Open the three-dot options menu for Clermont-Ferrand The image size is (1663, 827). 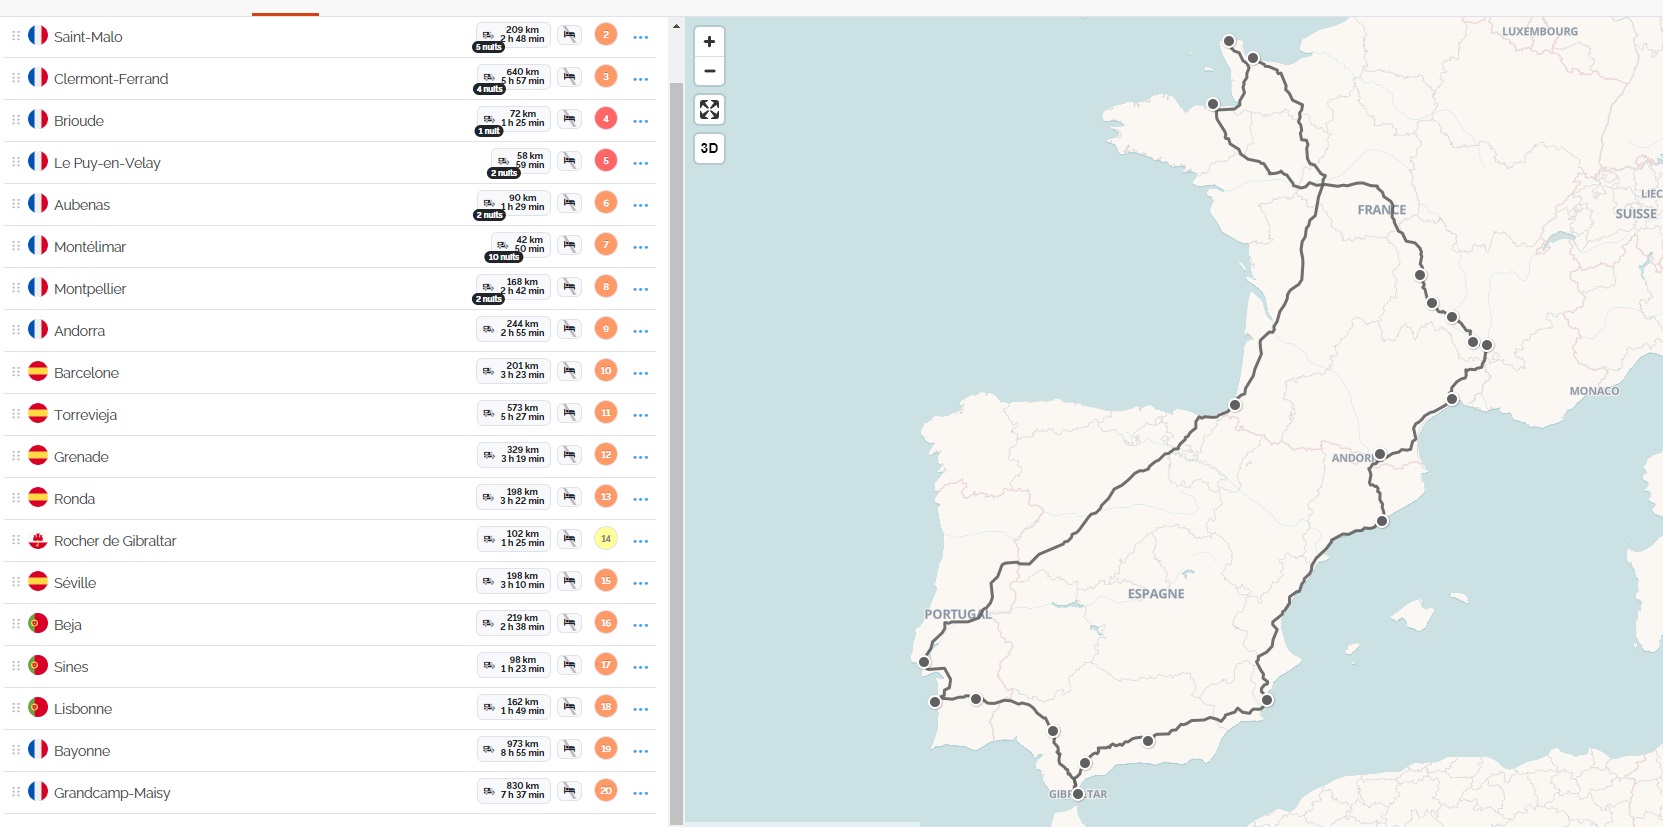tap(641, 79)
